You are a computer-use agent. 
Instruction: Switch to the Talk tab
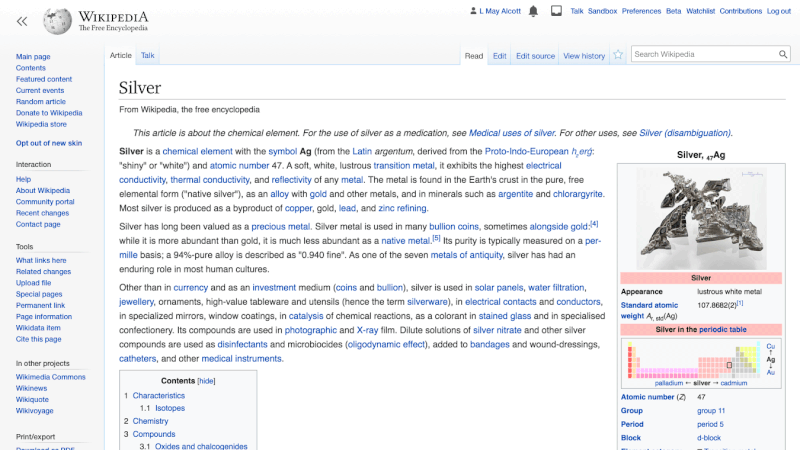point(147,56)
